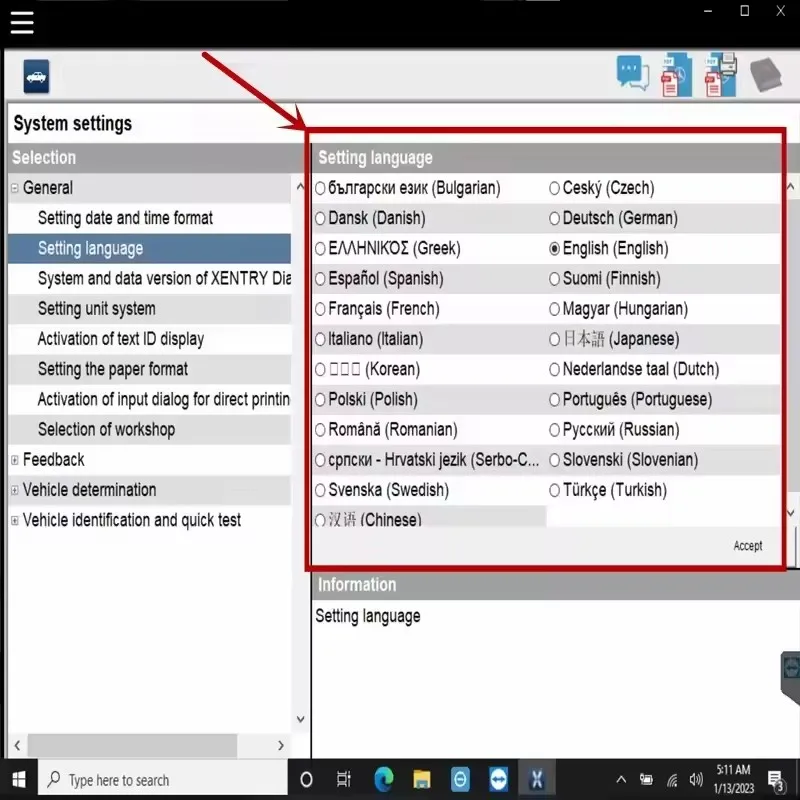The width and height of the screenshot is (800, 800).
Task: Launch XENTRY from the taskbar
Action: 537,779
